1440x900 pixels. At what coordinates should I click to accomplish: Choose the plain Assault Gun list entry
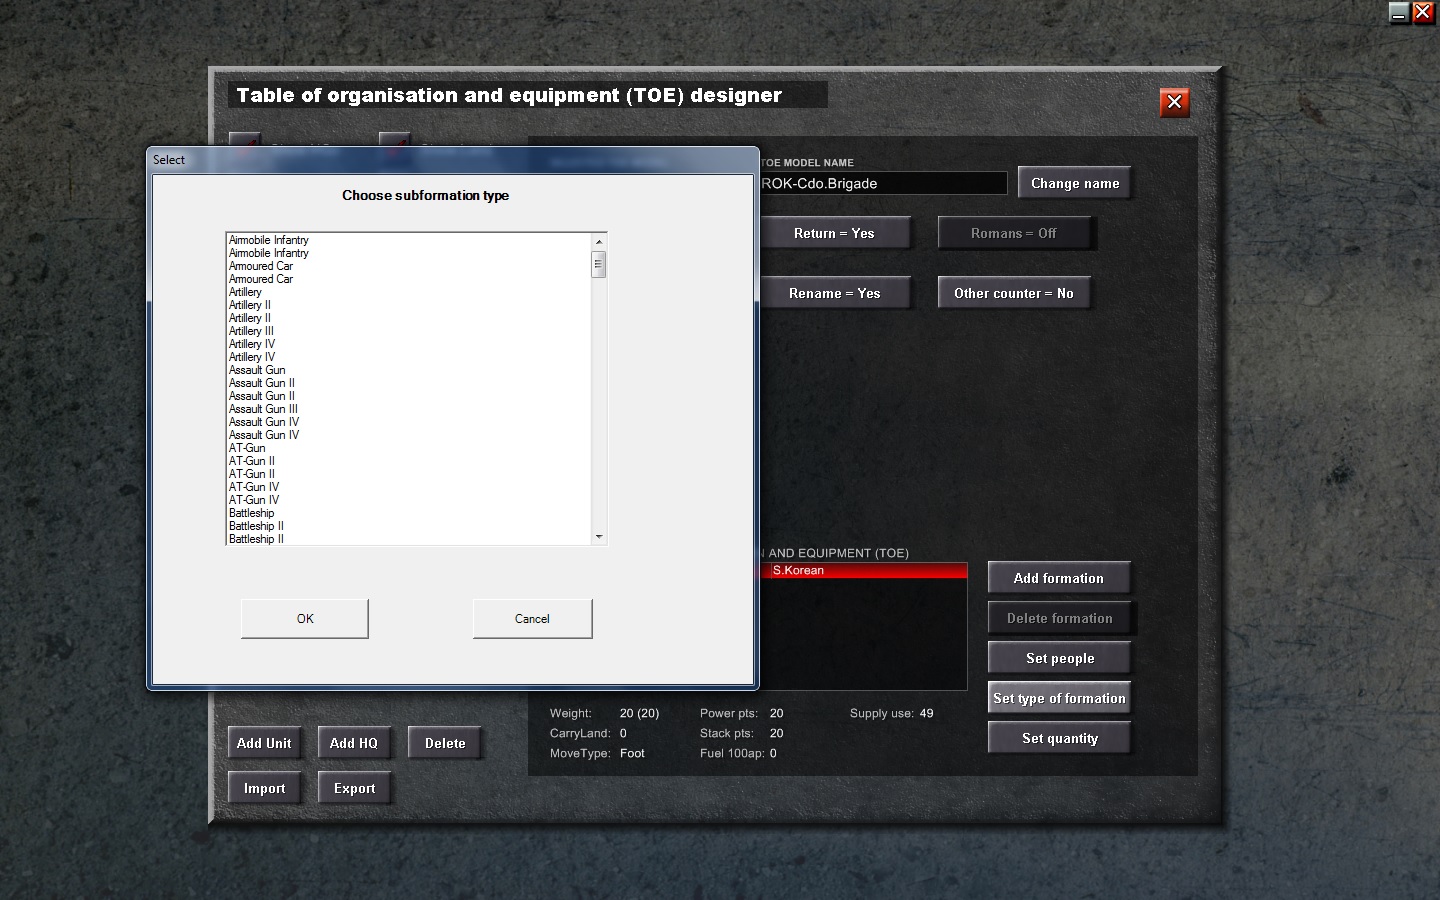(257, 370)
